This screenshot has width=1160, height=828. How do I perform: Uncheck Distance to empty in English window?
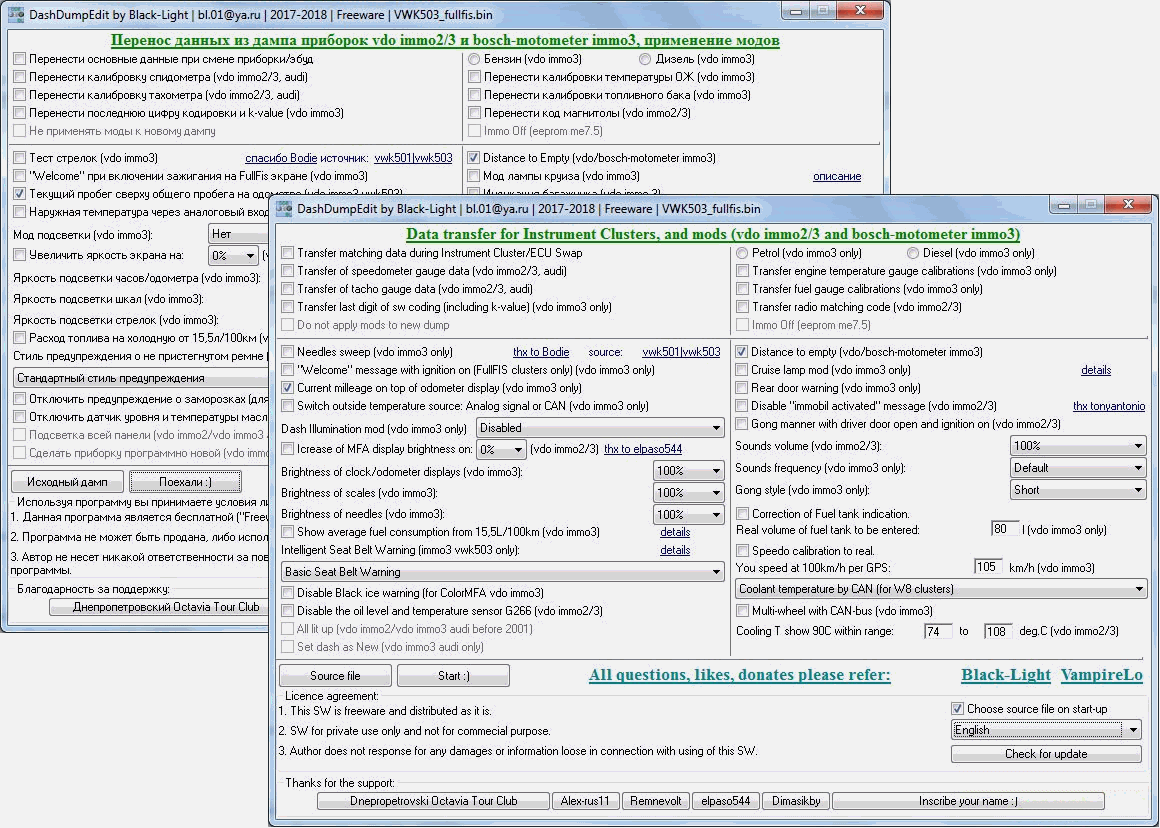click(742, 352)
